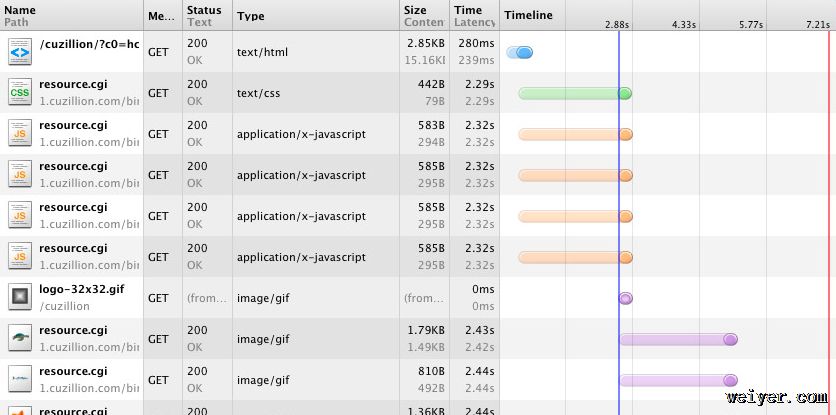
Task: Click the 7.21s timeline tick label
Action: [818, 25]
